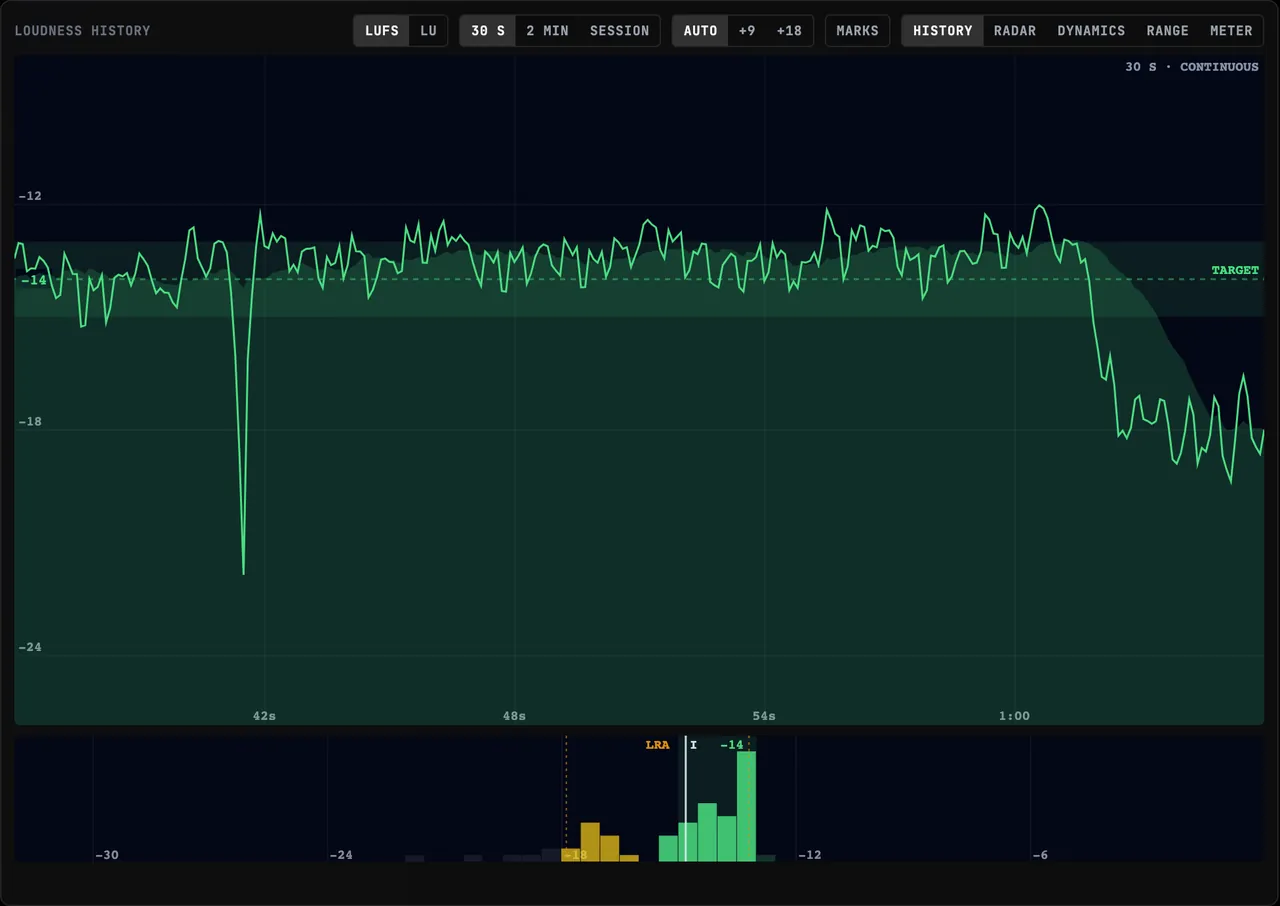
Task: Click the tallest green histogram bar
Action: click(746, 806)
